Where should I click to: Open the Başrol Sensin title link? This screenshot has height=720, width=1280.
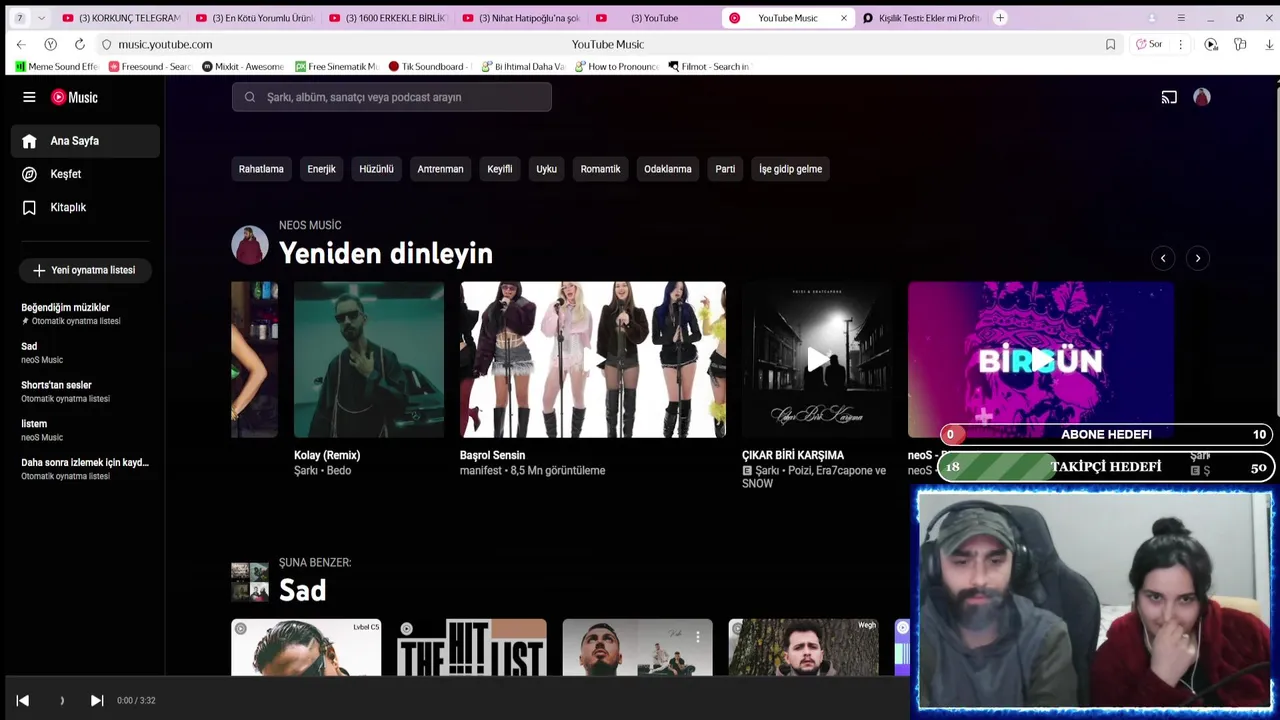492,455
